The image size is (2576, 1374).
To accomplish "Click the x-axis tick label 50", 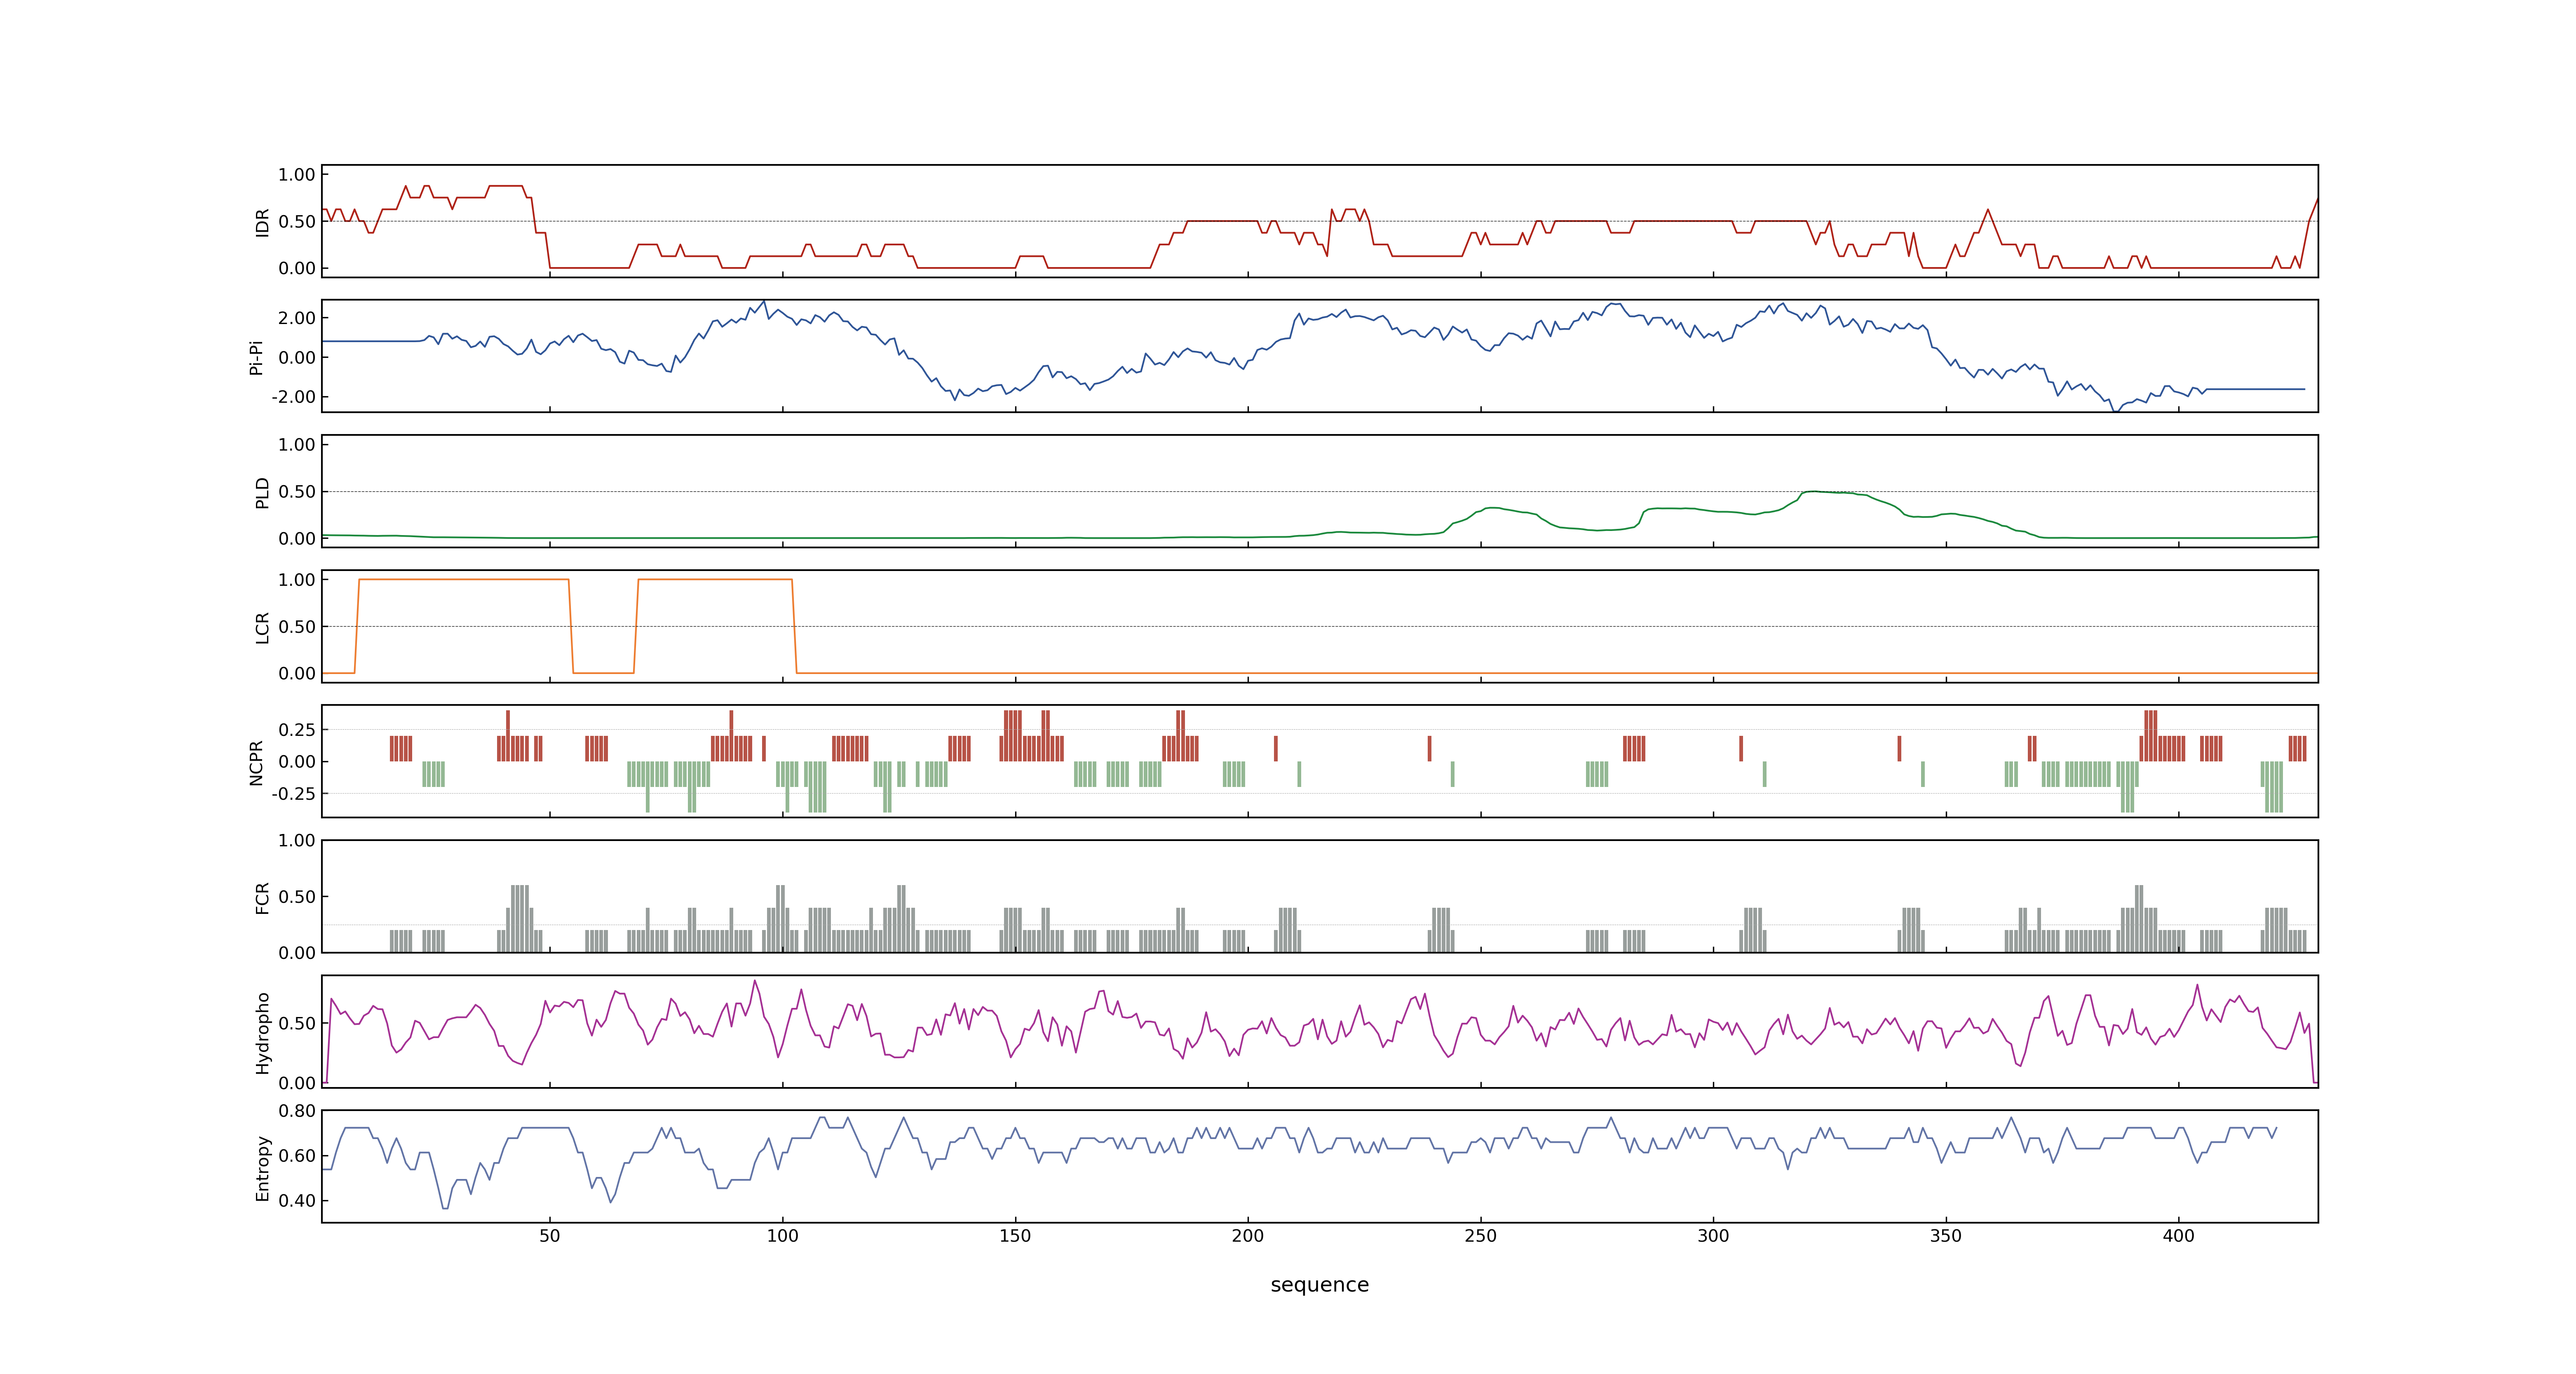I will [x=550, y=1236].
